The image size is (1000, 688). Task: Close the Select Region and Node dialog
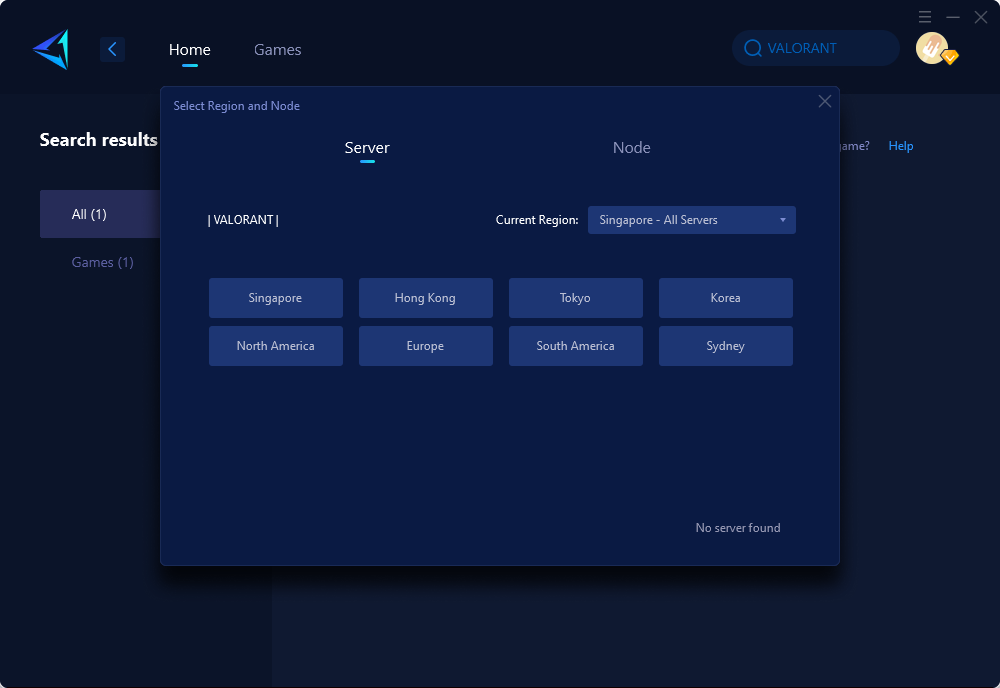[x=825, y=101]
